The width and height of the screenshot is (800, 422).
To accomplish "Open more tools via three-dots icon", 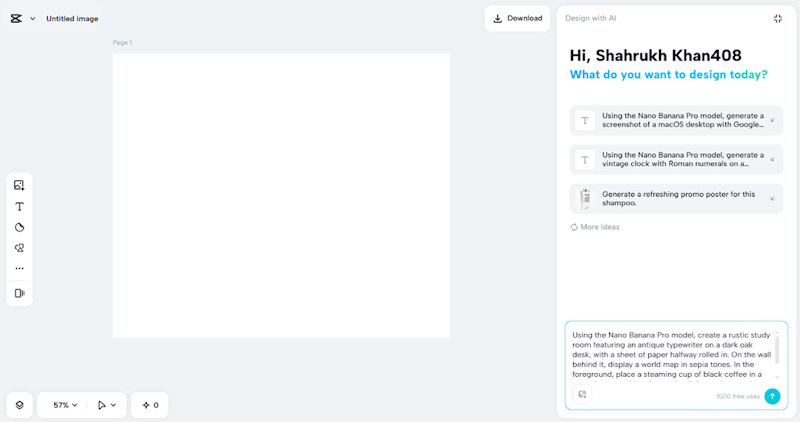I will coord(19,269).
